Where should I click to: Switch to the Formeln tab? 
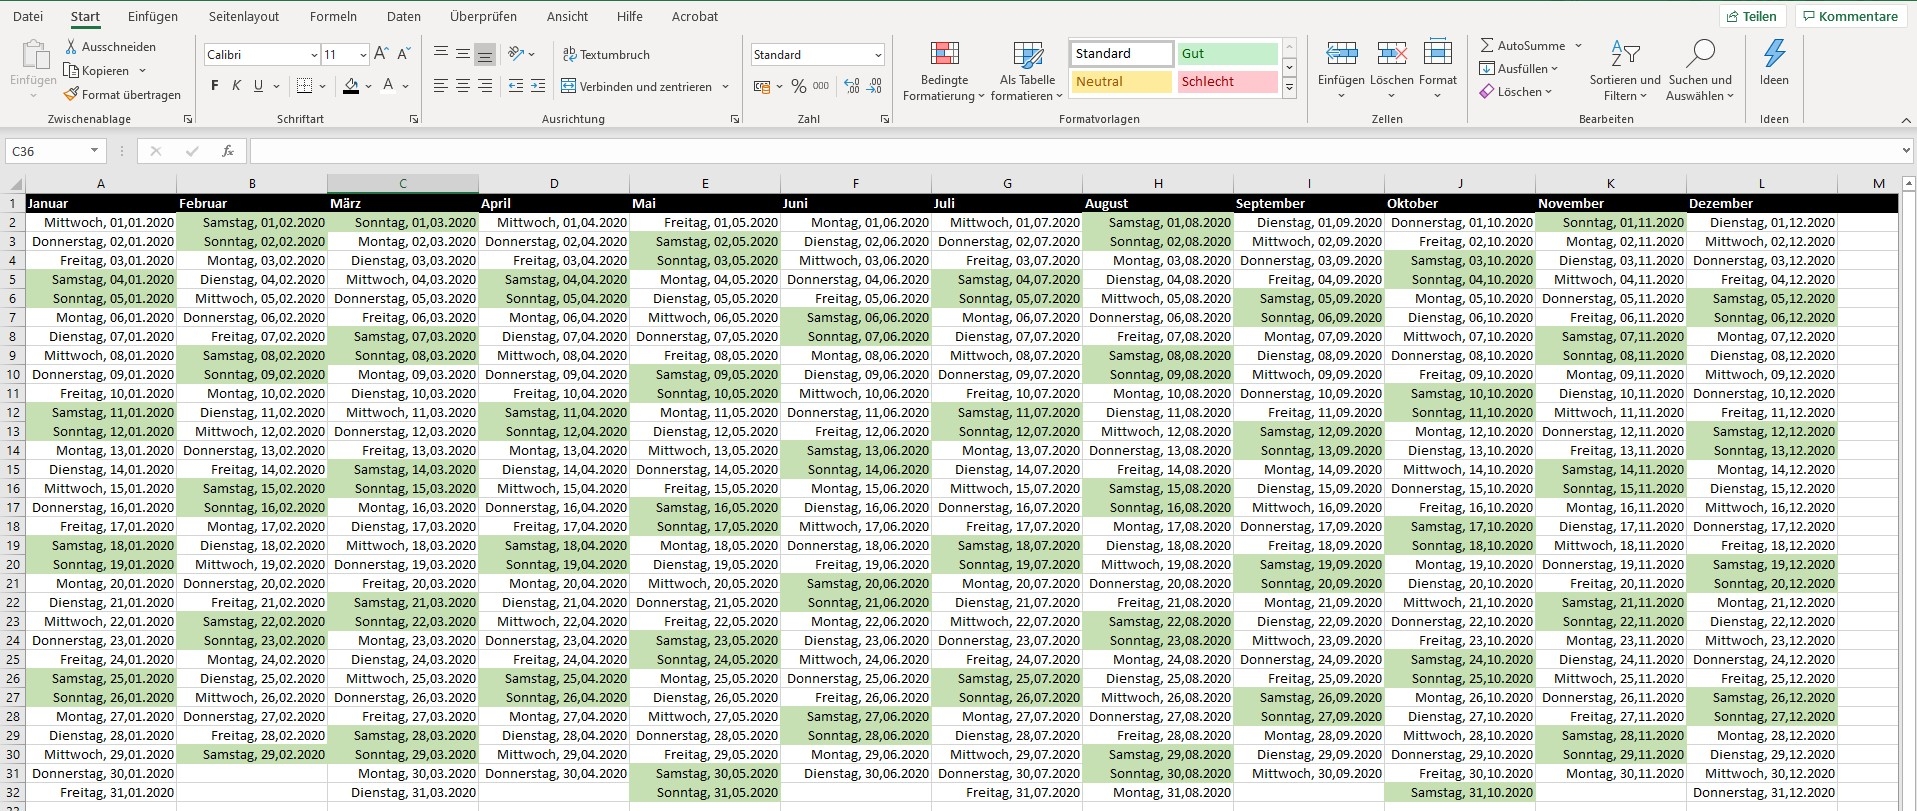click(333, 16)
